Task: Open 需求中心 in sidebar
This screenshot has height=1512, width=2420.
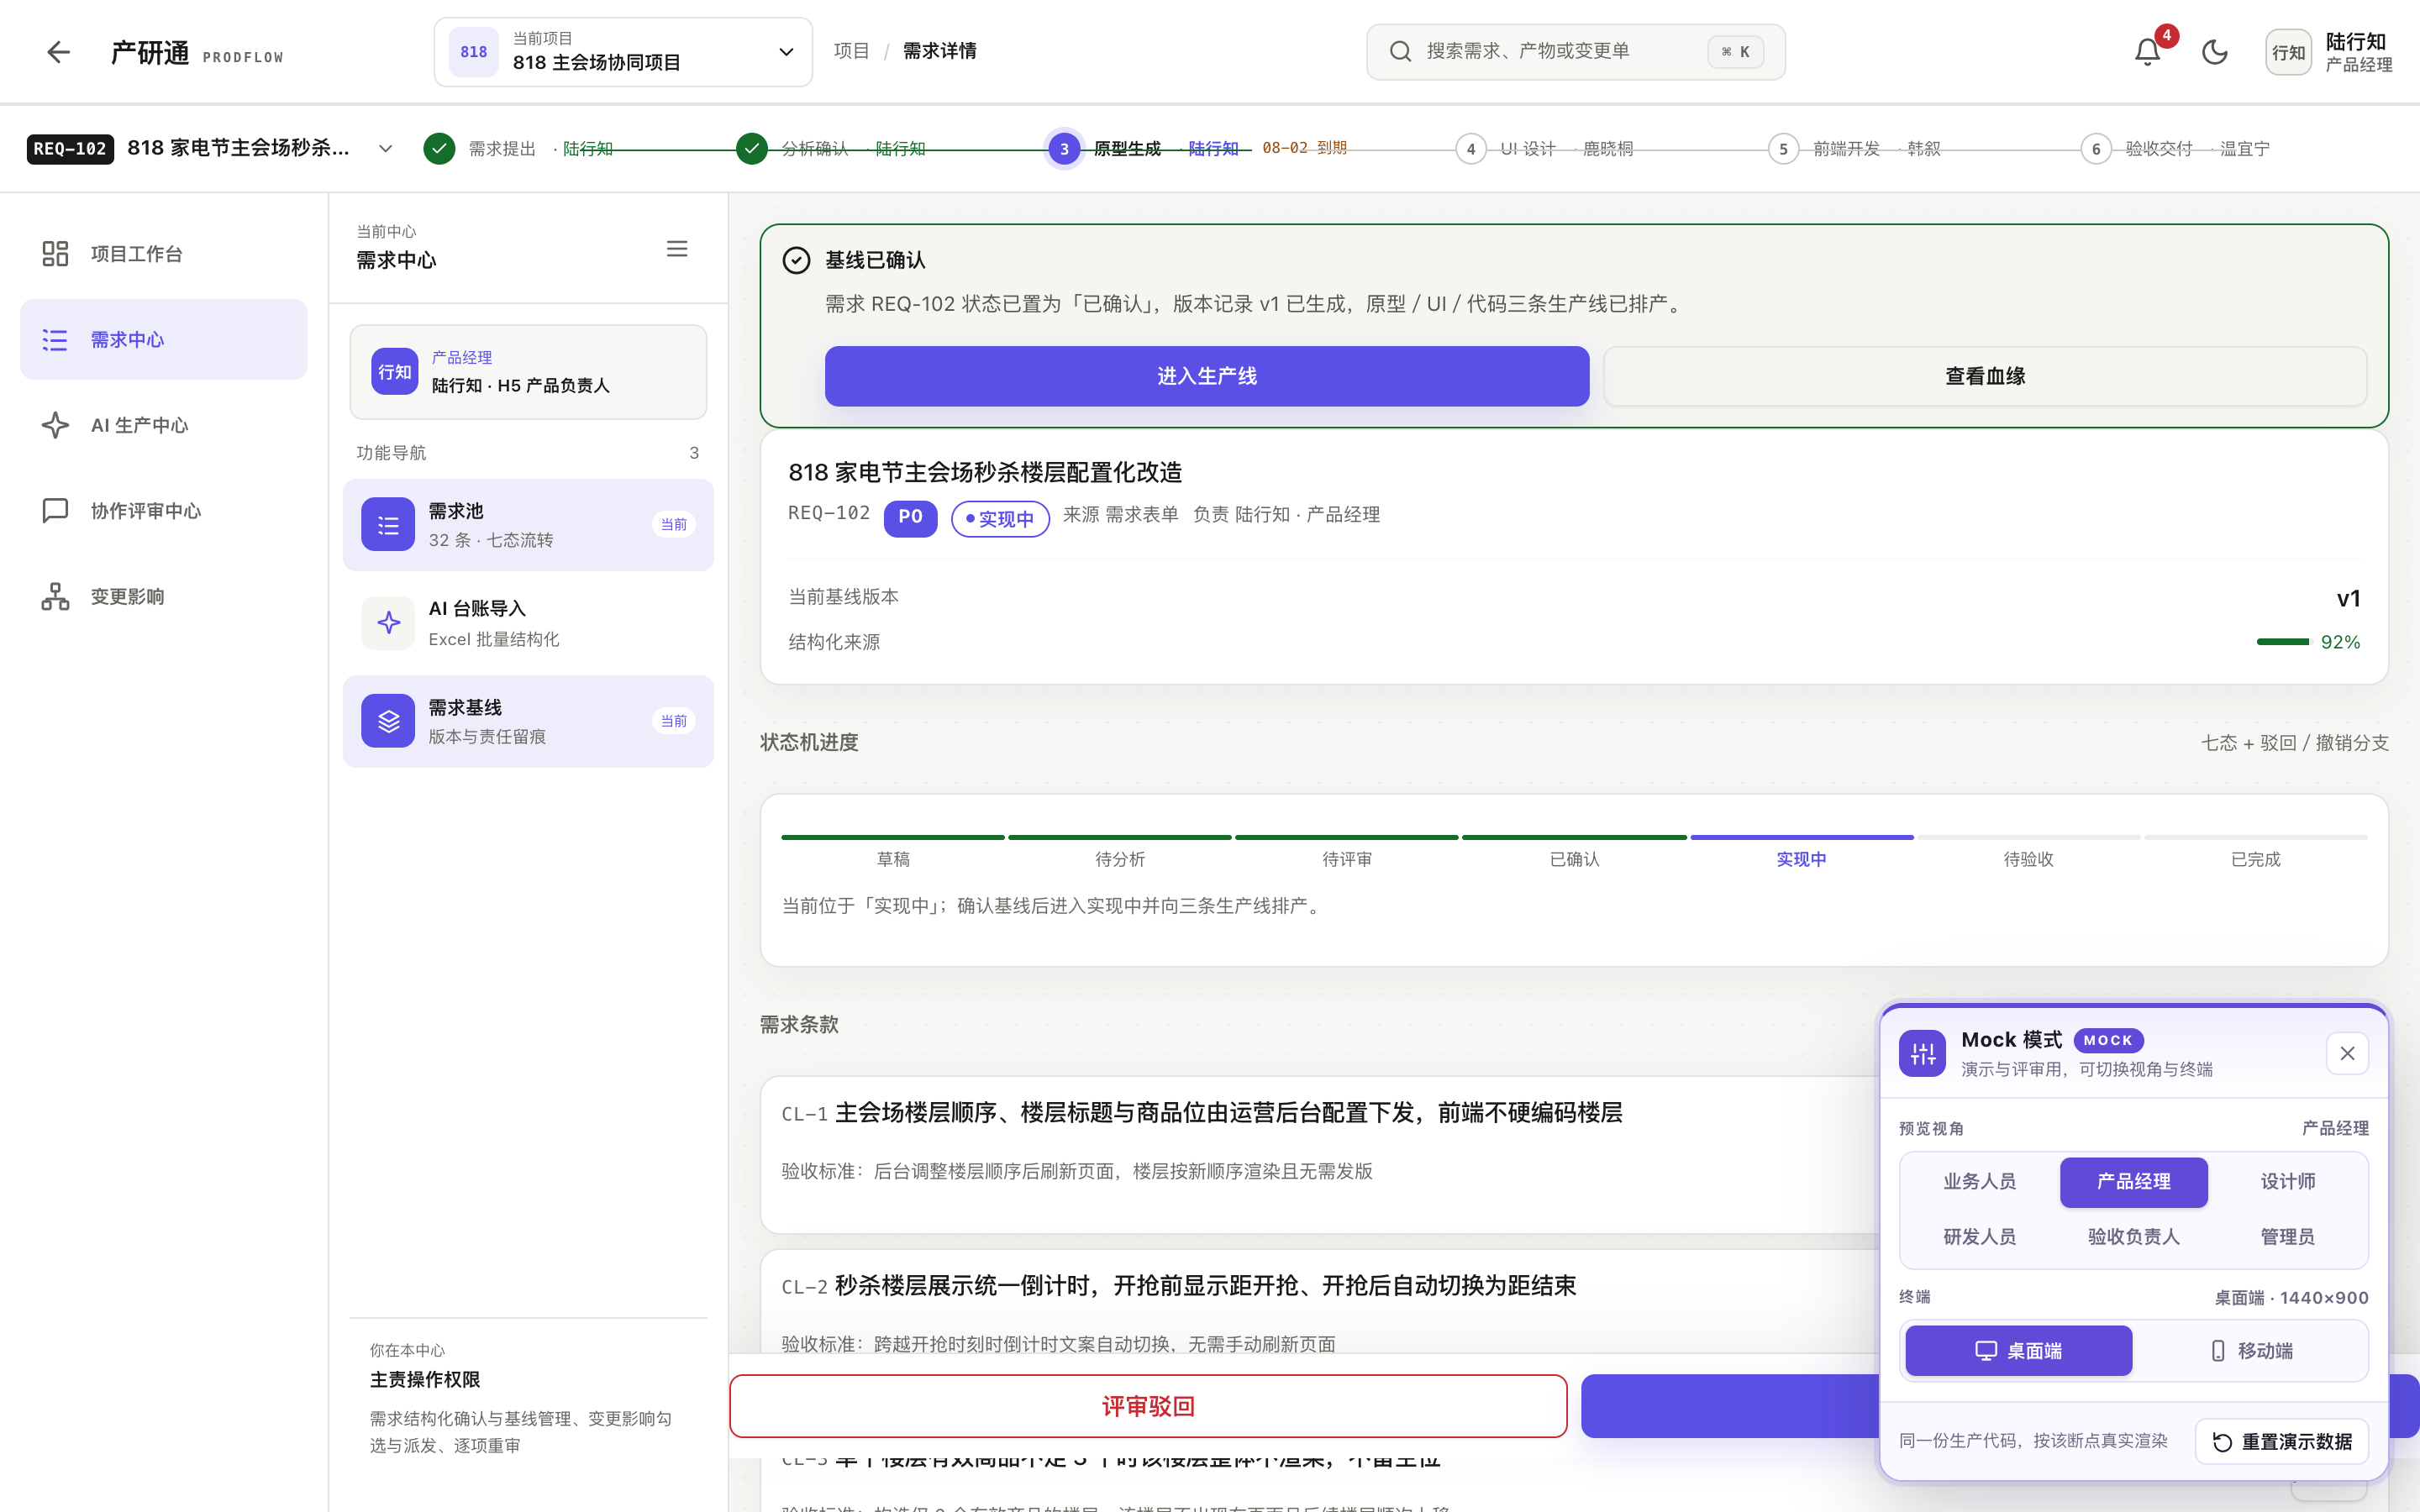Action: (164, 340)
